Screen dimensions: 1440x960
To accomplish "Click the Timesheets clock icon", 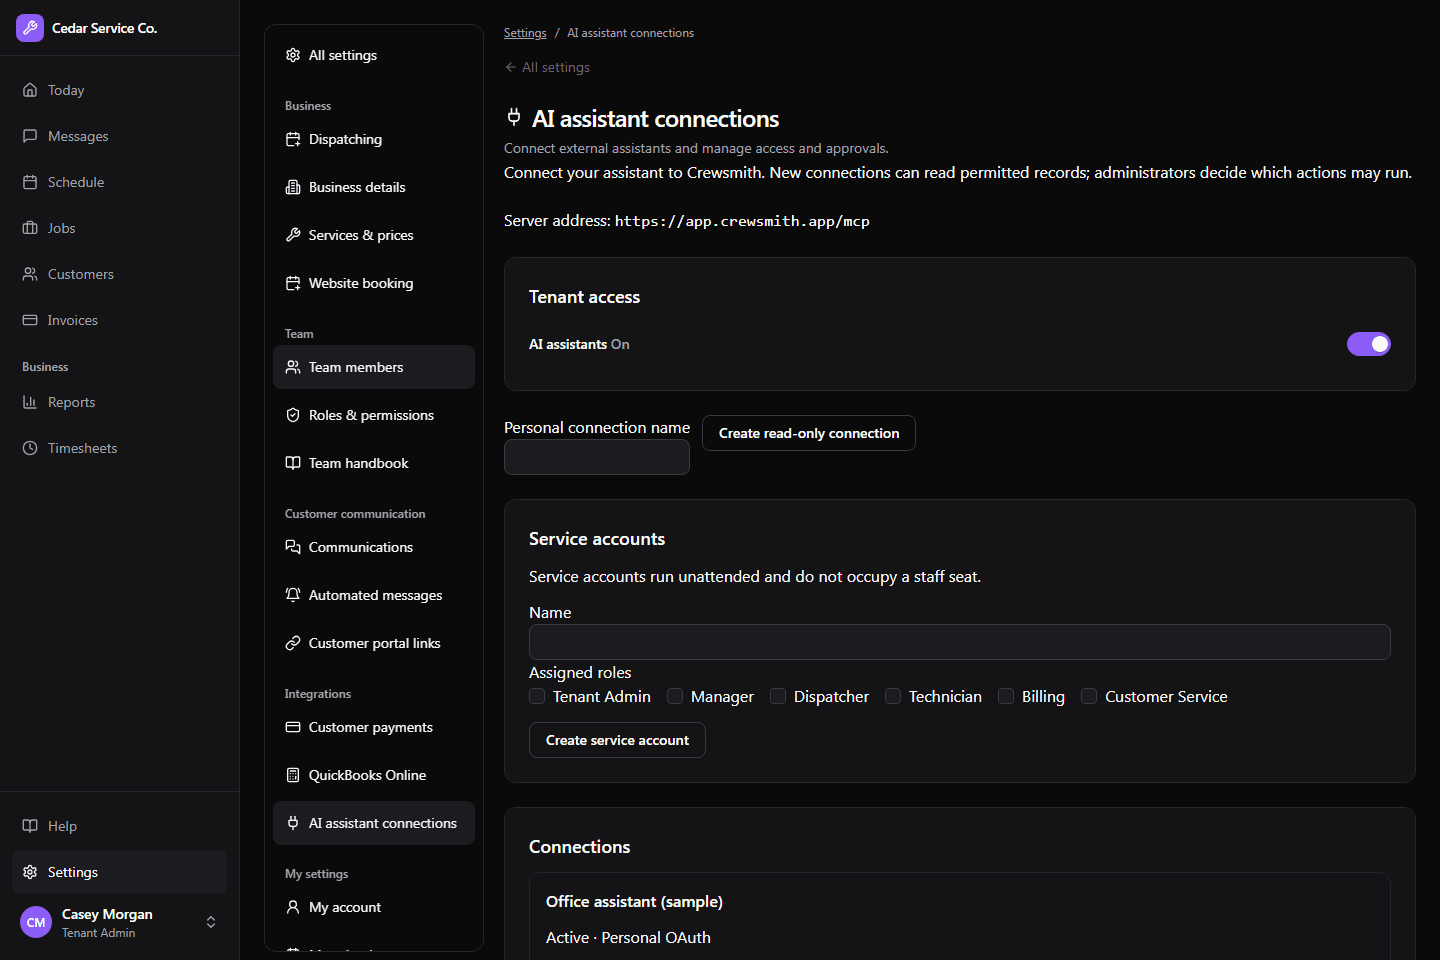I will [x=30, y=448].
